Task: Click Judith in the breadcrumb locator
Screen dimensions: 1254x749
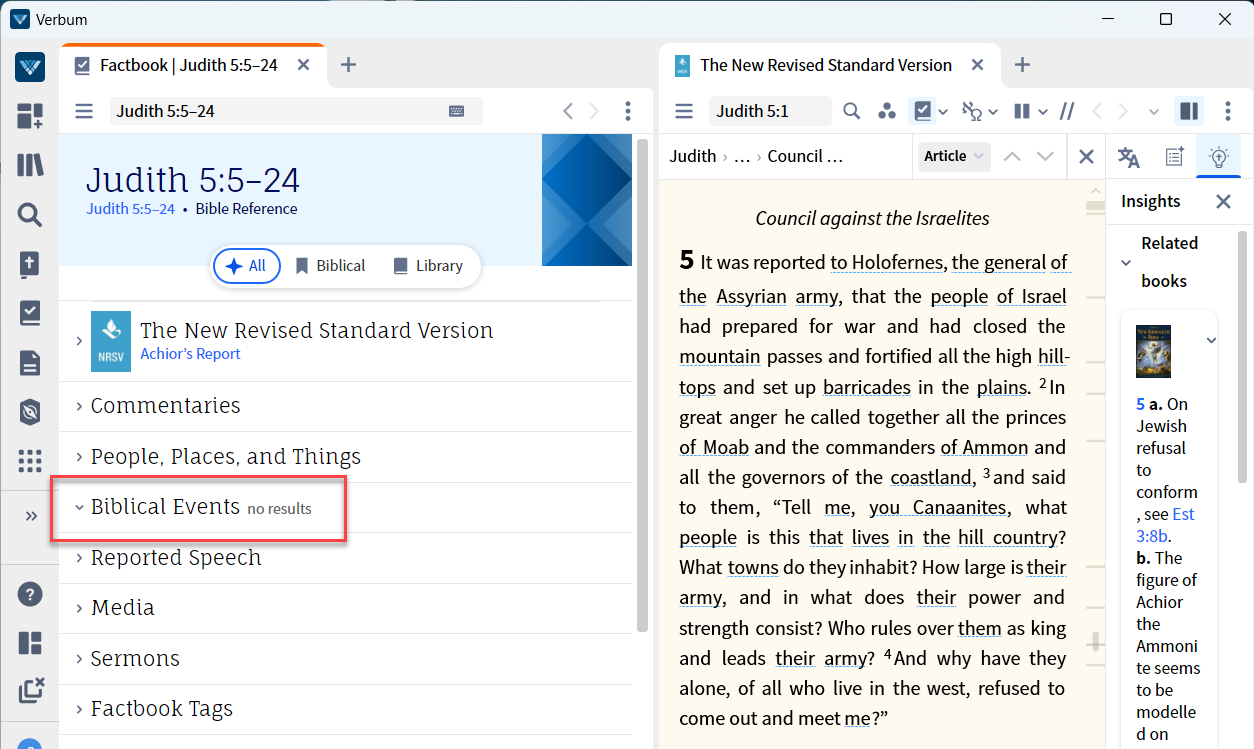Action: (x=693, y=156)
